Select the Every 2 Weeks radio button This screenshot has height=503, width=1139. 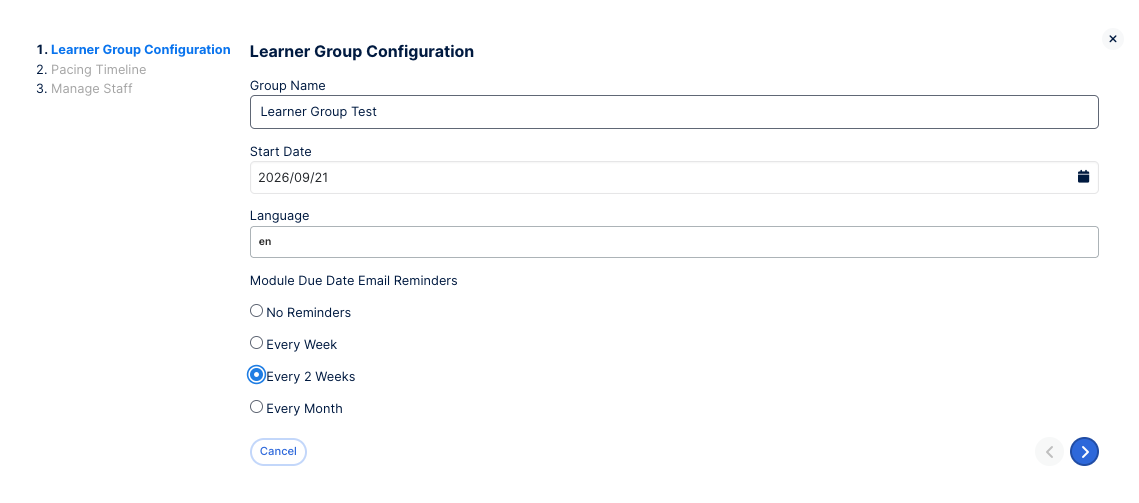(x=256, y=375)
